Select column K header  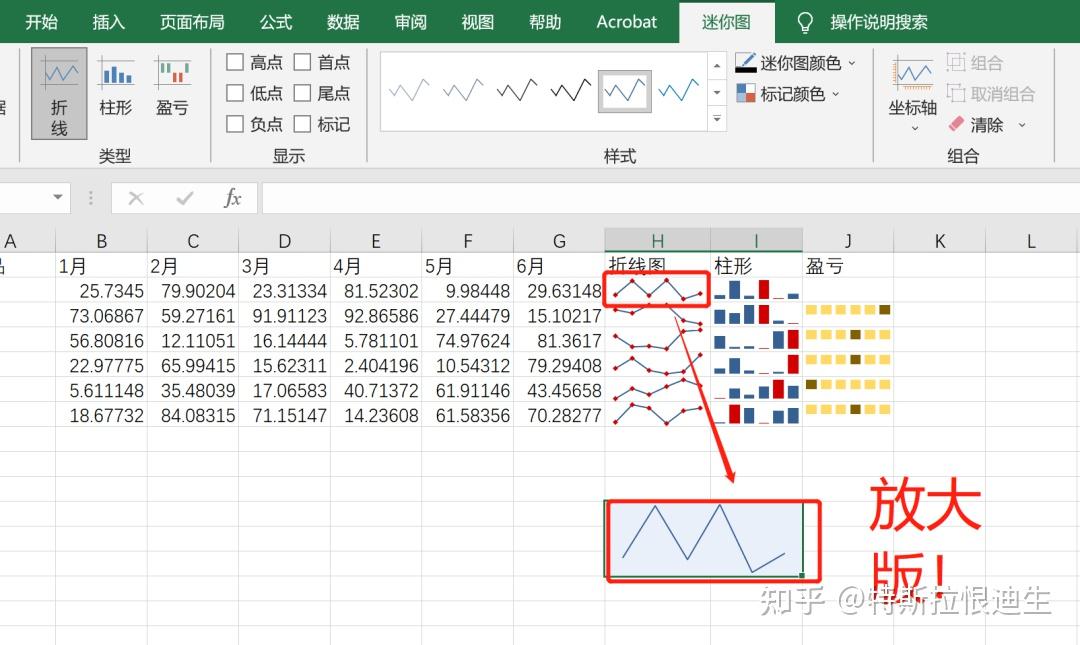tap(939, 241)
